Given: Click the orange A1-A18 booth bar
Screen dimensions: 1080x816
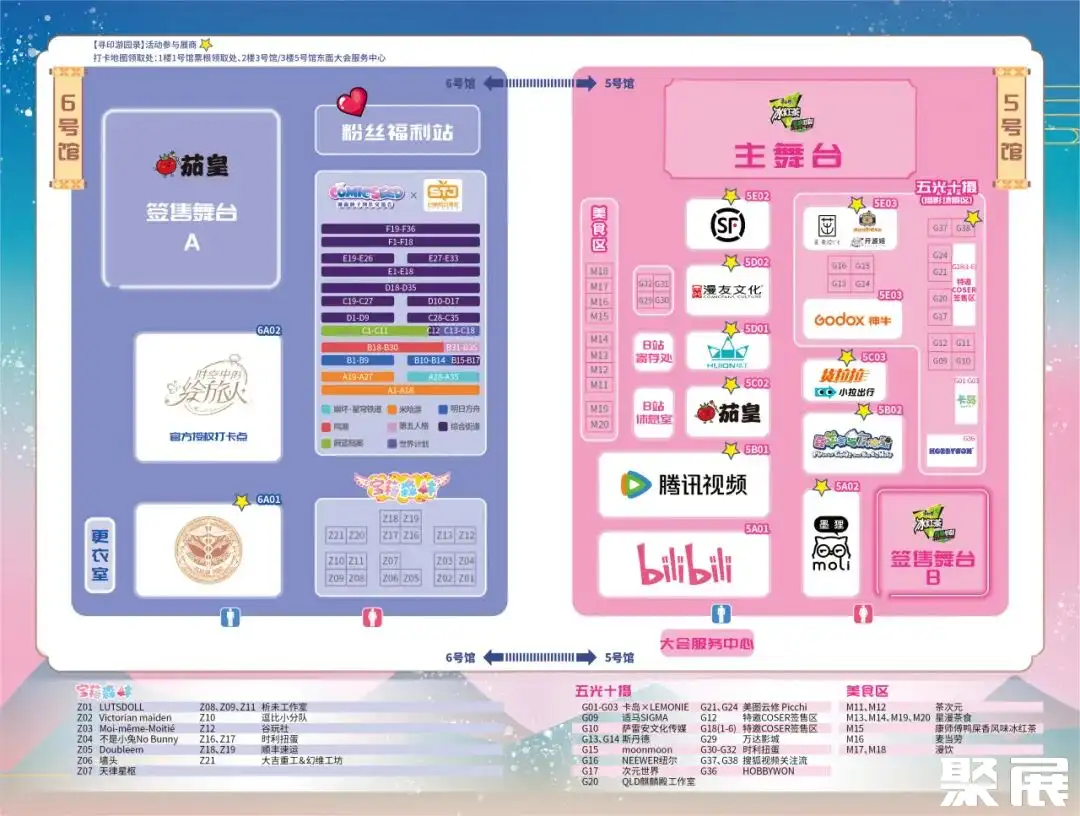Looking at the screenshot, I should coord(400,390).
